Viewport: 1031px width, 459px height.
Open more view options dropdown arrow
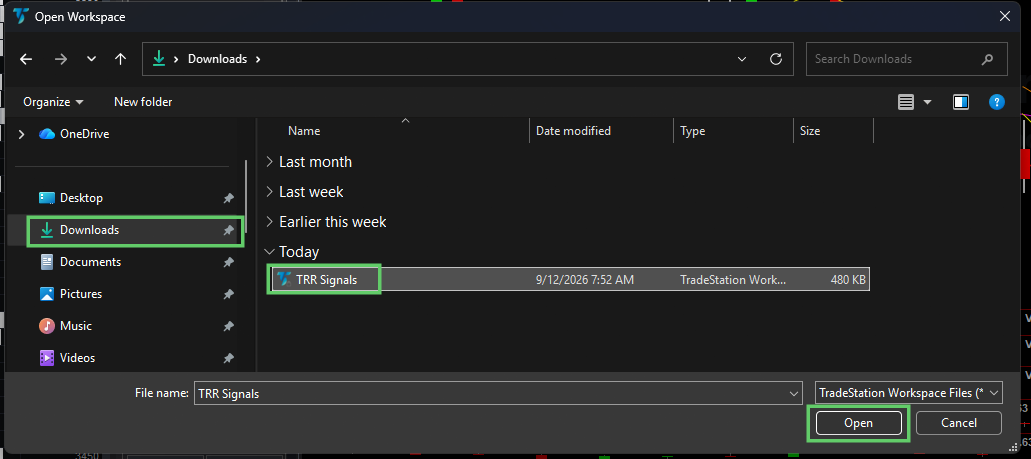pos(928,102)
